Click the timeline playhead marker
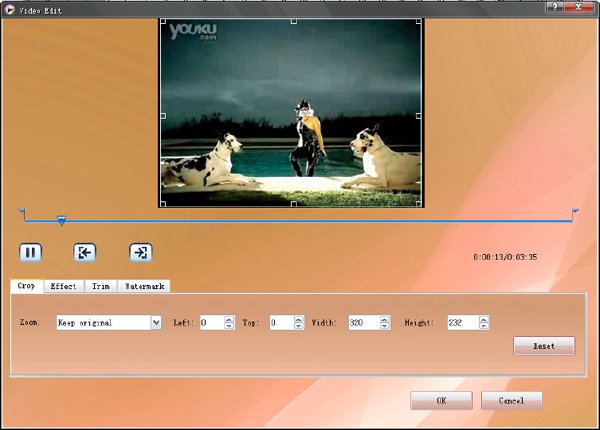Image resolution: width=600 pixels, height=430 pixels. click(x=61, y=220)
